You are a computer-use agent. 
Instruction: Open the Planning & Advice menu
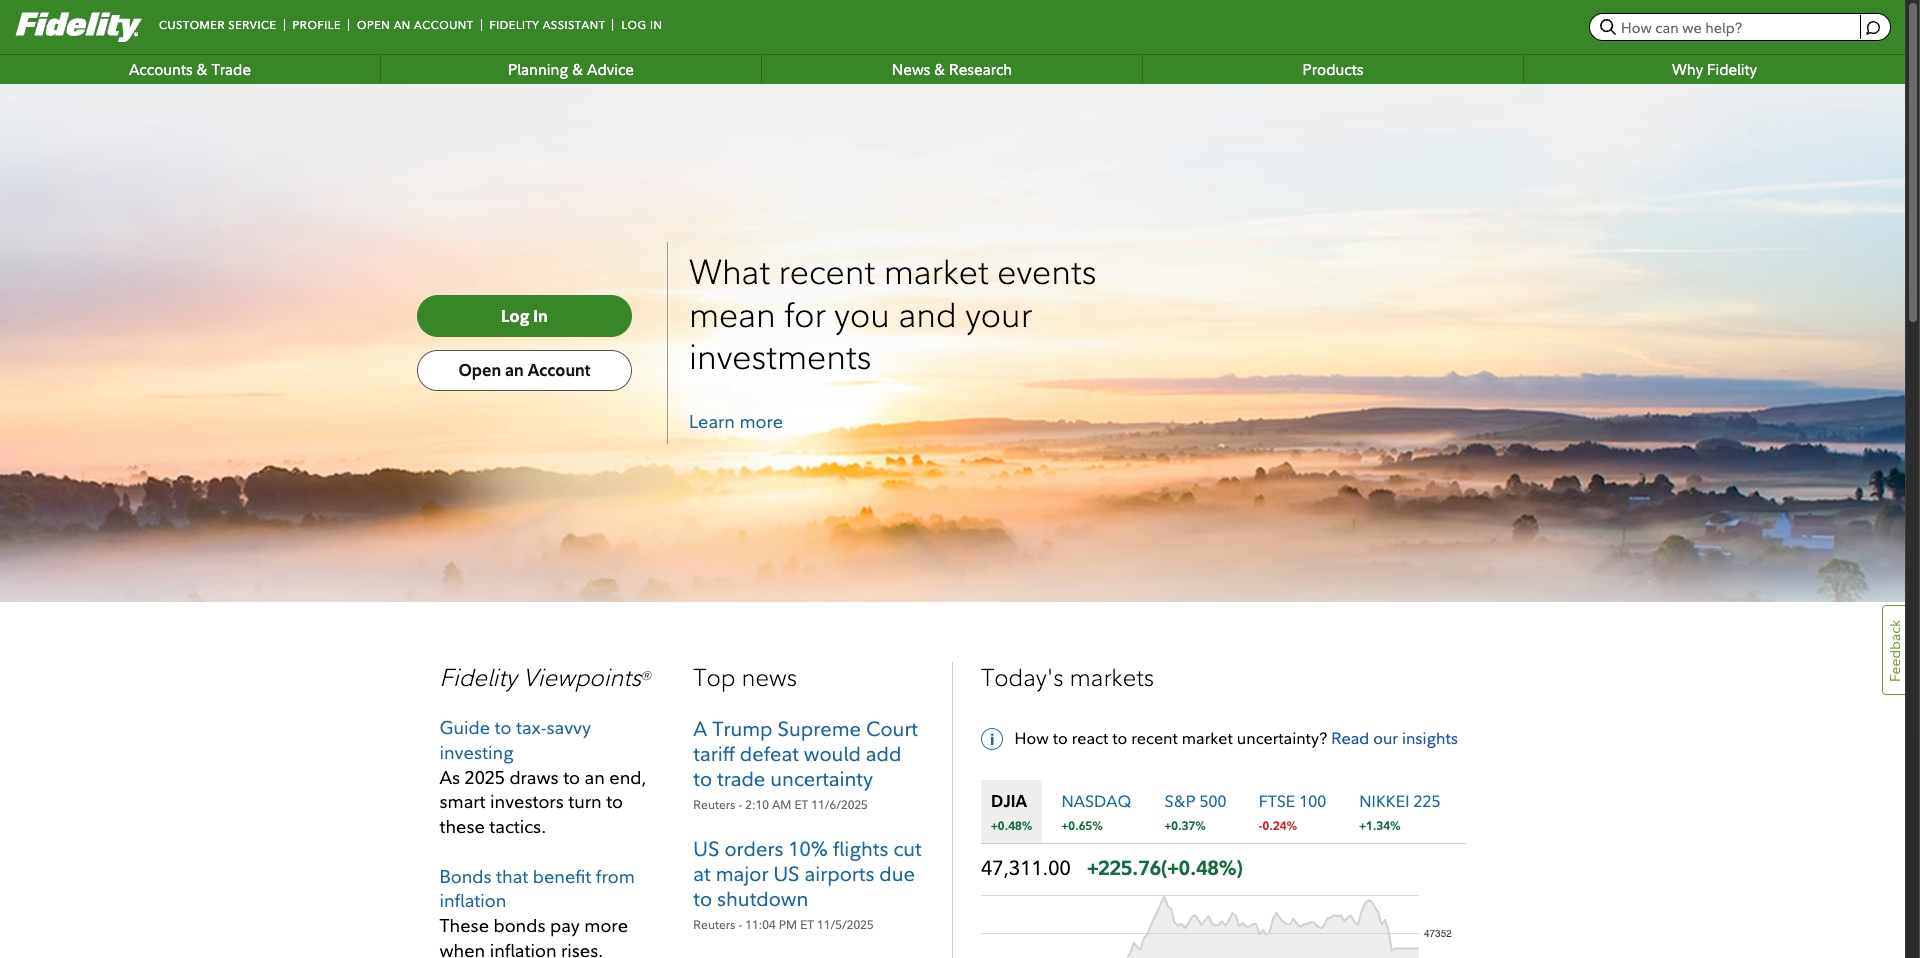[x=571, y=70]
